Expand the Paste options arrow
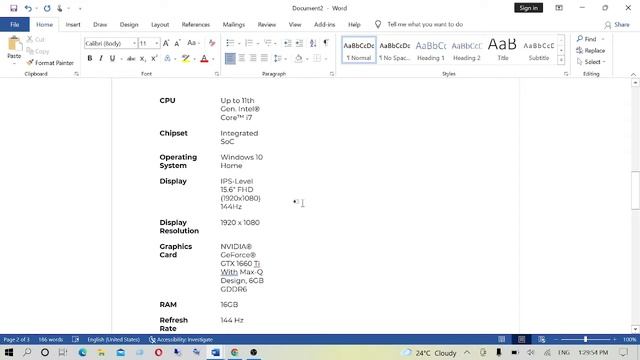Screen dimensions: 640x360 pos(14,63)
